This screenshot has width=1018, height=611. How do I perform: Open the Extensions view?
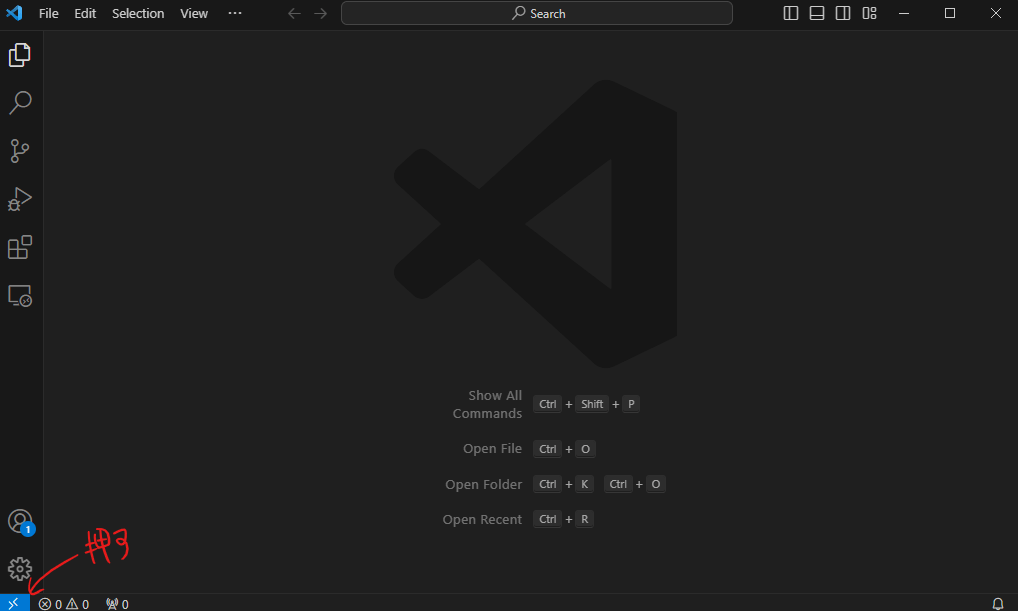20,247
